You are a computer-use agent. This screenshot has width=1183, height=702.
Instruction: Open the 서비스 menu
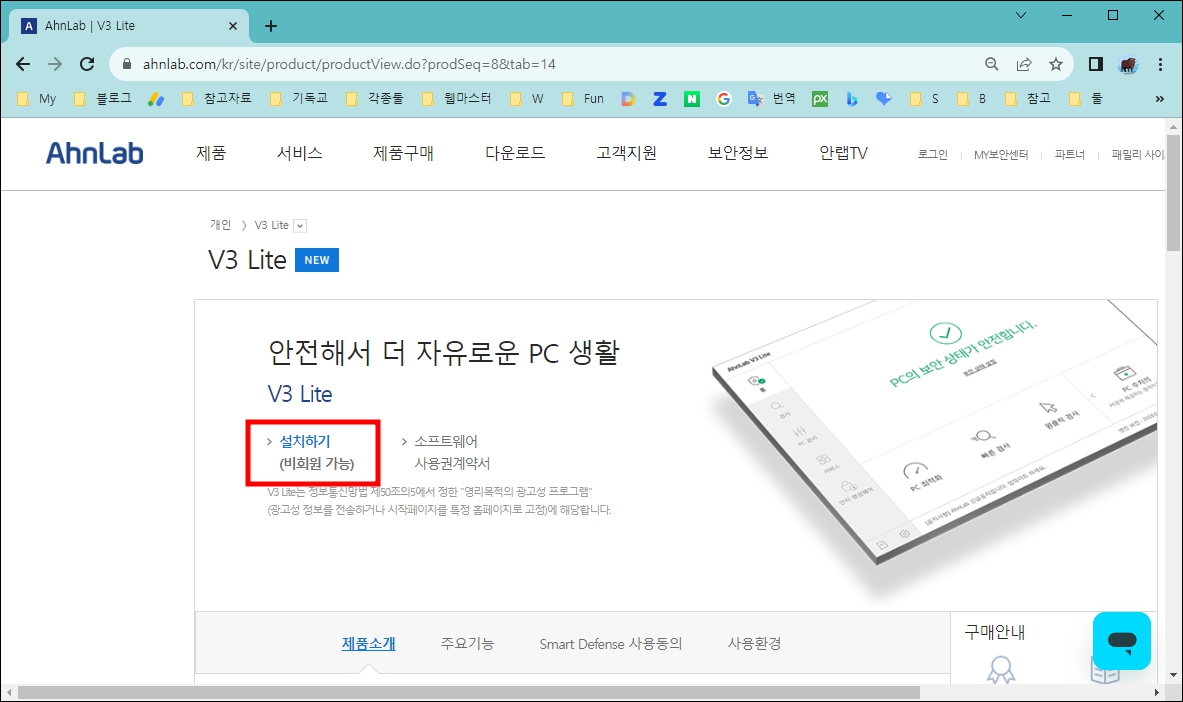click(300, 153)
